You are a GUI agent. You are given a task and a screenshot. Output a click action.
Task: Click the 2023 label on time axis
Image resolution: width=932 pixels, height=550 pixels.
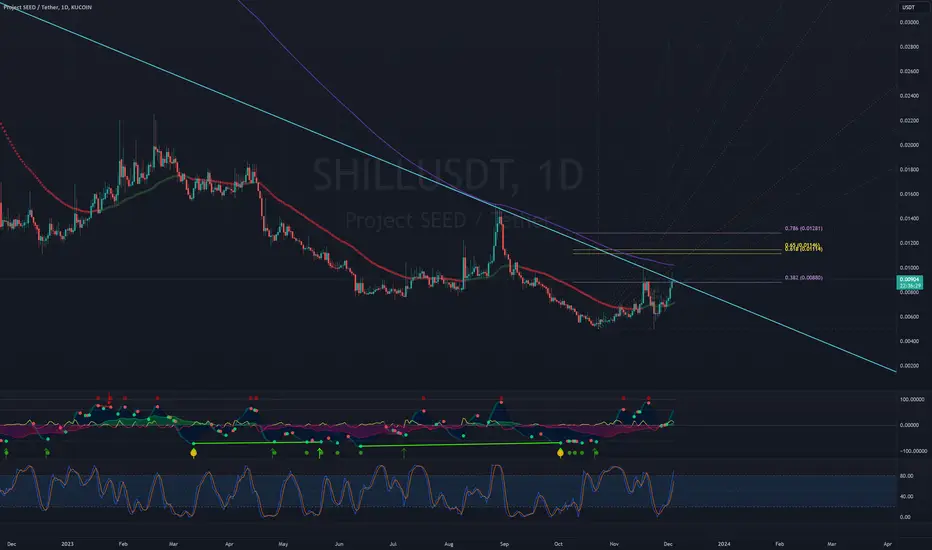(x=67, y=544)
